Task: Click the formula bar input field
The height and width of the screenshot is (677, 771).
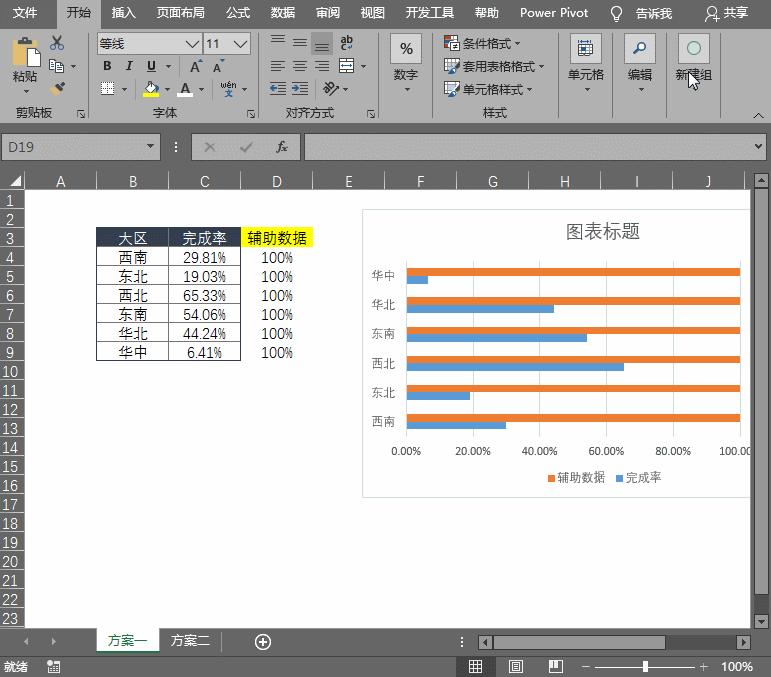Action: (x=527, y=147)
